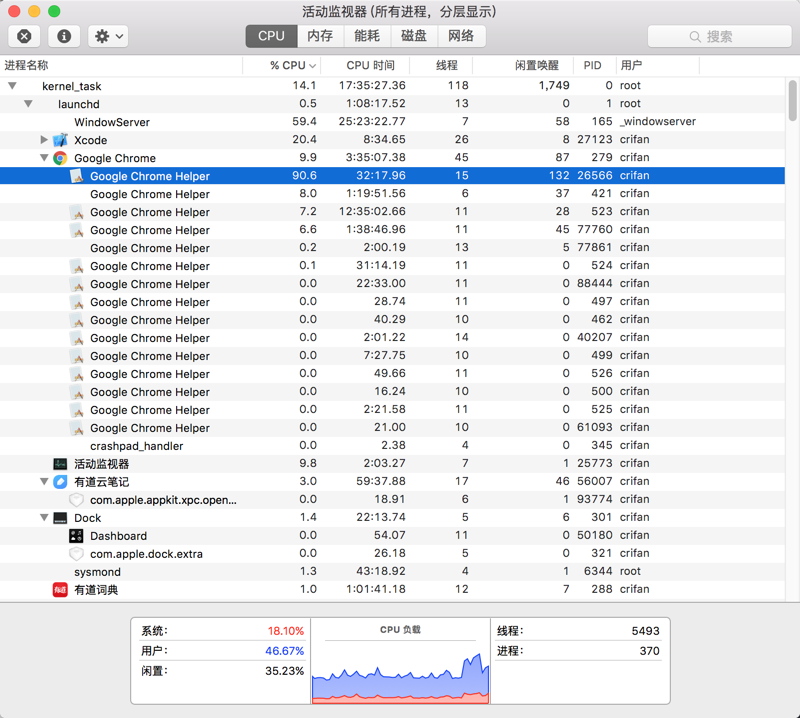The image size is (800, 718).
Task: Click the 有道词典 app icon
Action: 60,589
